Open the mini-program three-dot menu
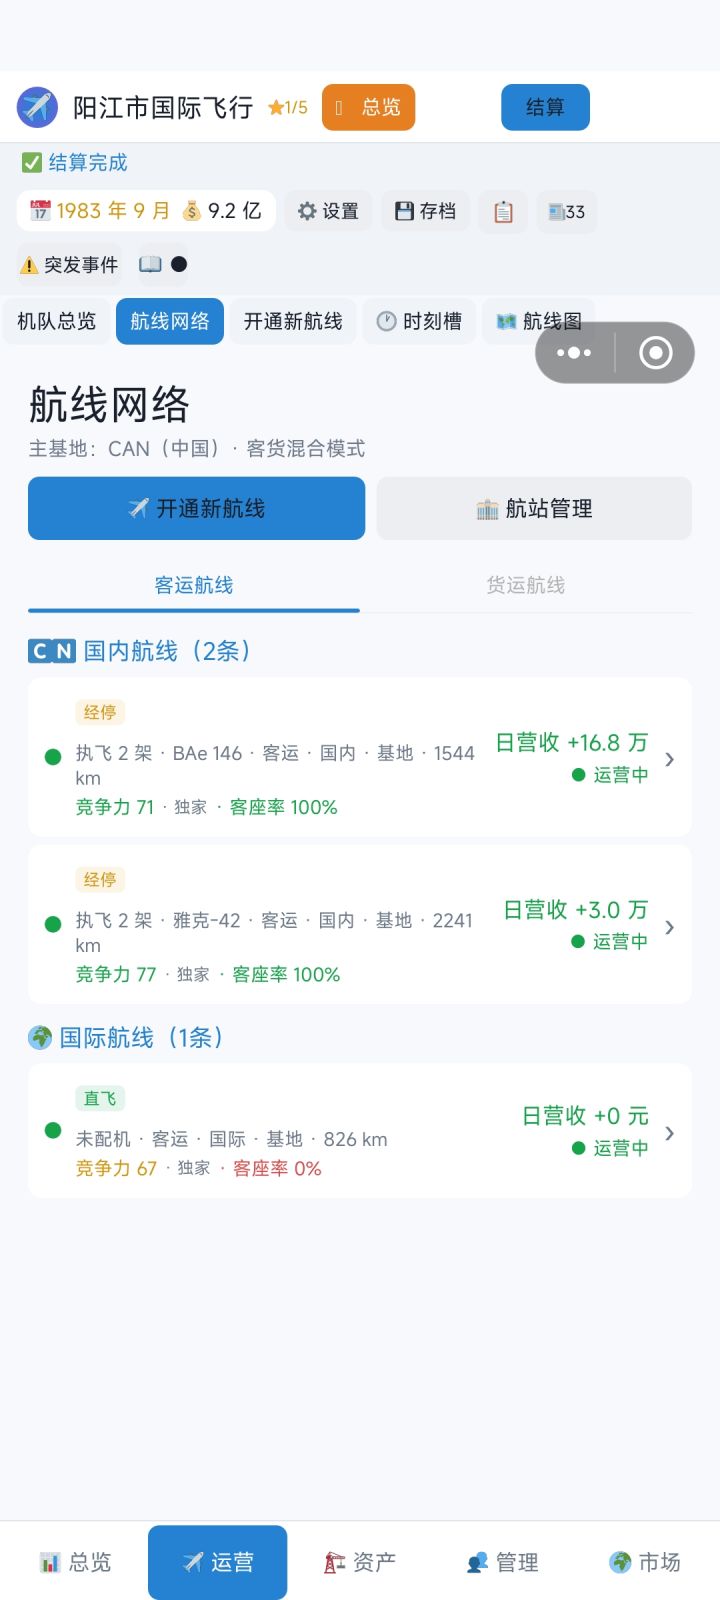720x1600 pixels. coord(574,352)
